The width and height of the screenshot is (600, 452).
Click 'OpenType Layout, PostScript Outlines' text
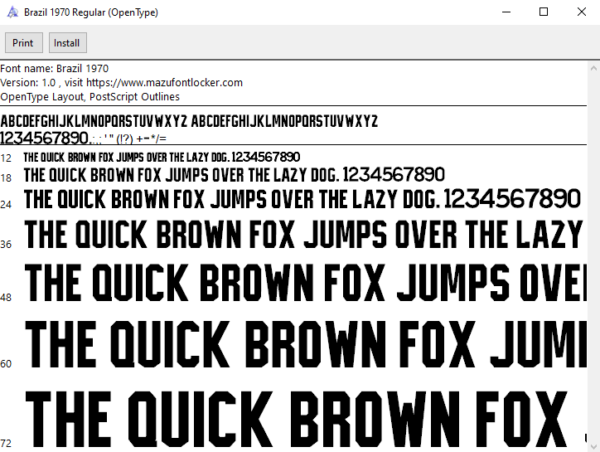click(90, 97)
